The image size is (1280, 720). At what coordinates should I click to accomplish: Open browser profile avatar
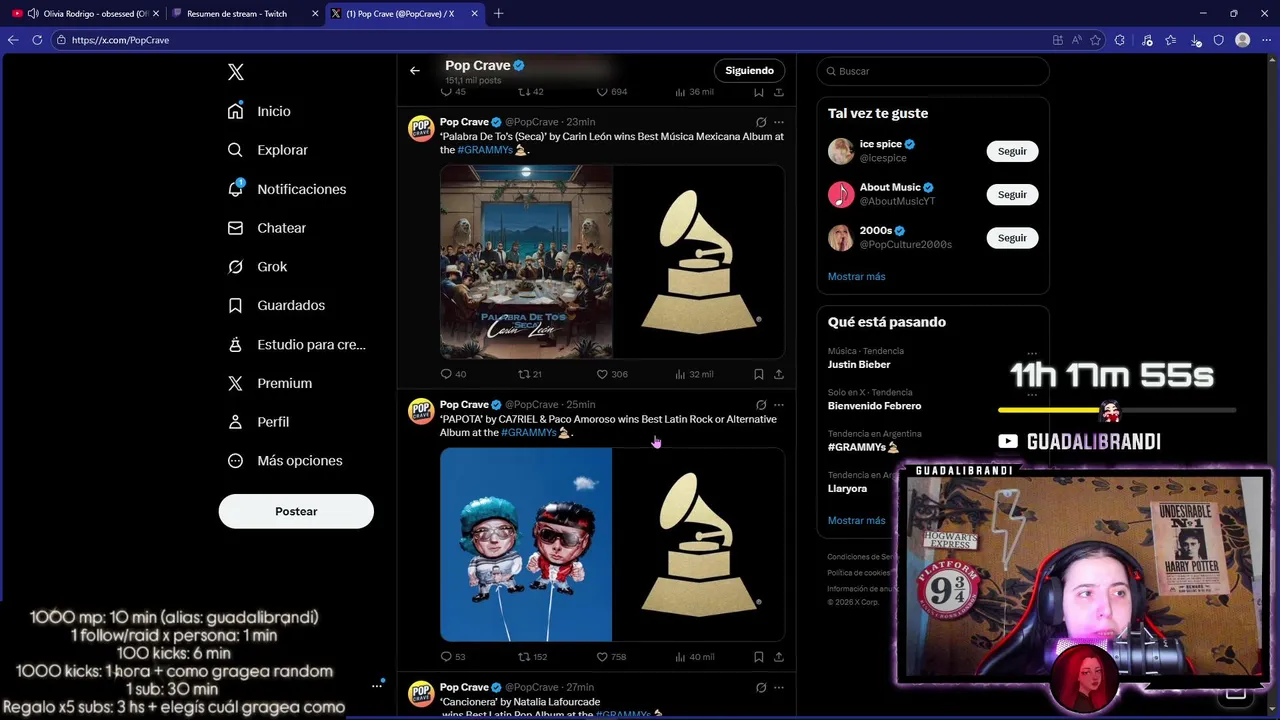tap(1242, 40)
